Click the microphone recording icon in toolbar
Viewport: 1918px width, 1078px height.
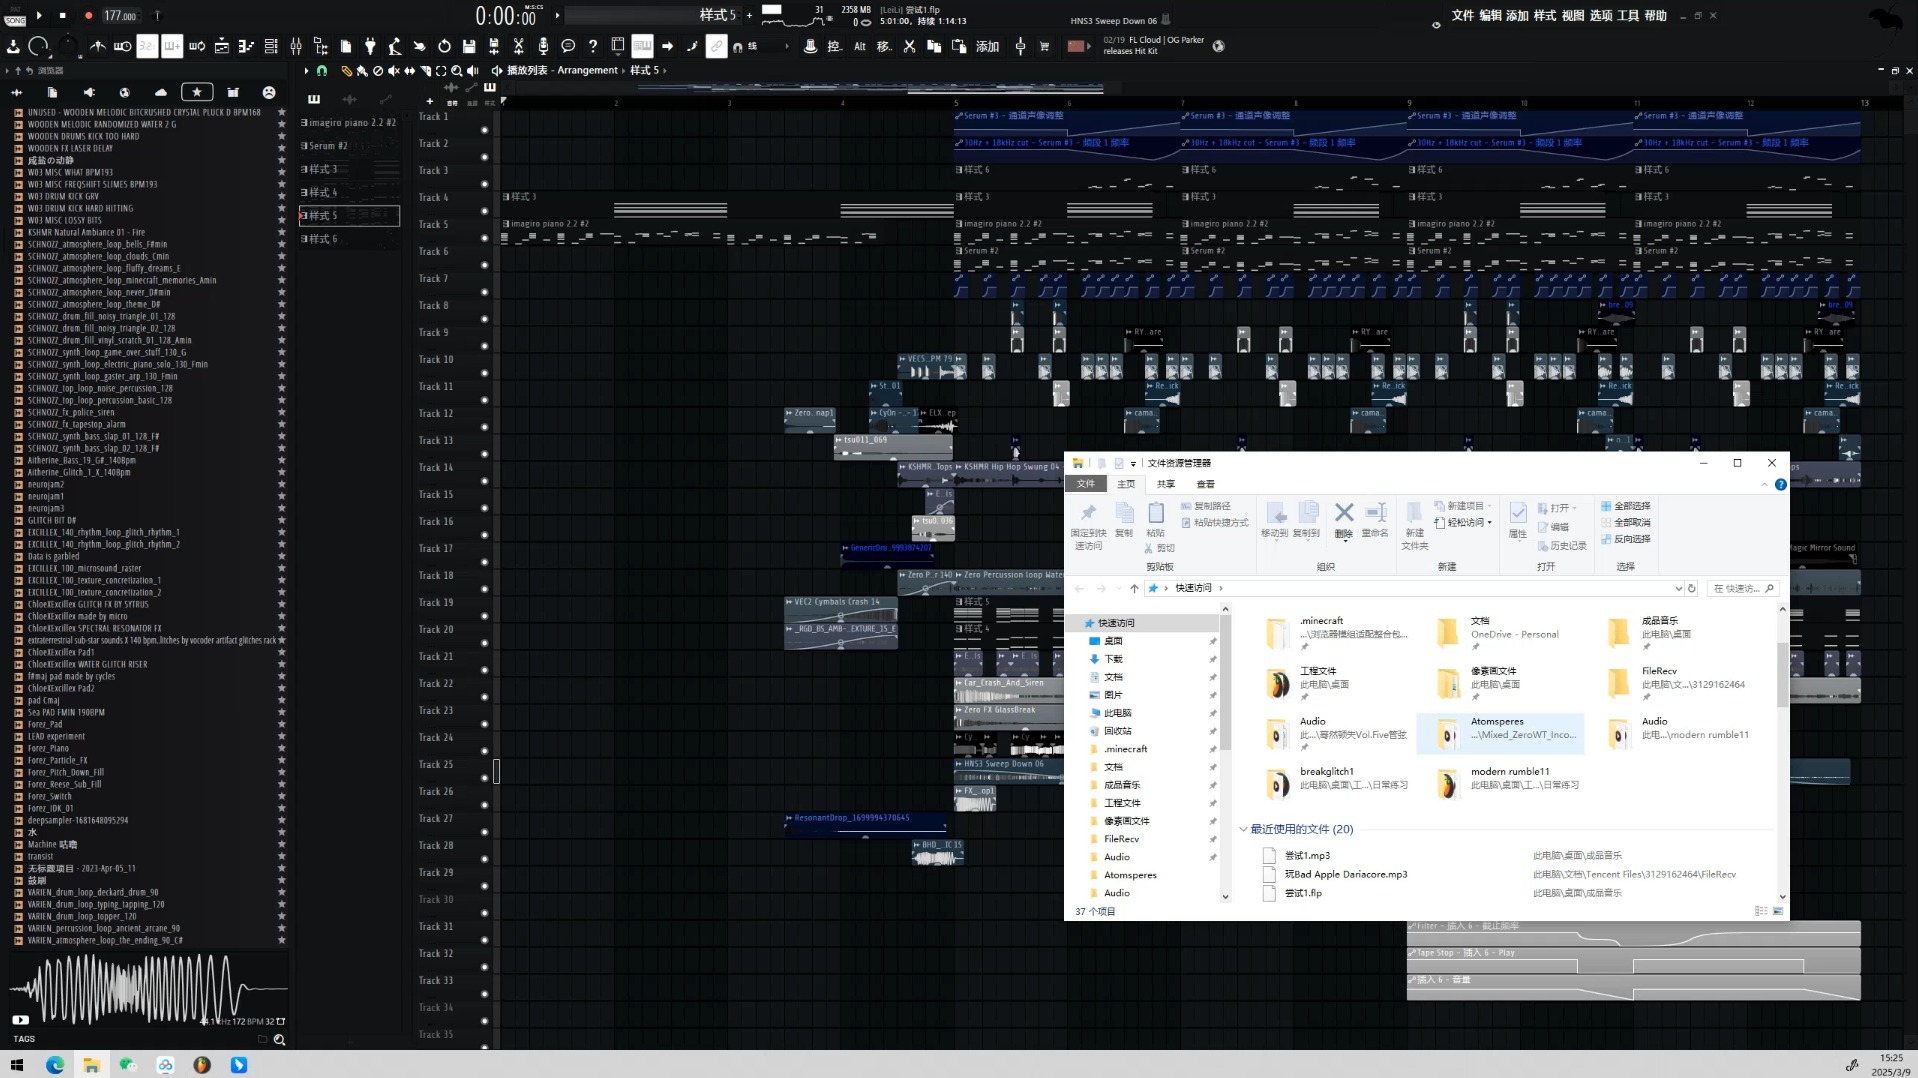coord(543,46)
